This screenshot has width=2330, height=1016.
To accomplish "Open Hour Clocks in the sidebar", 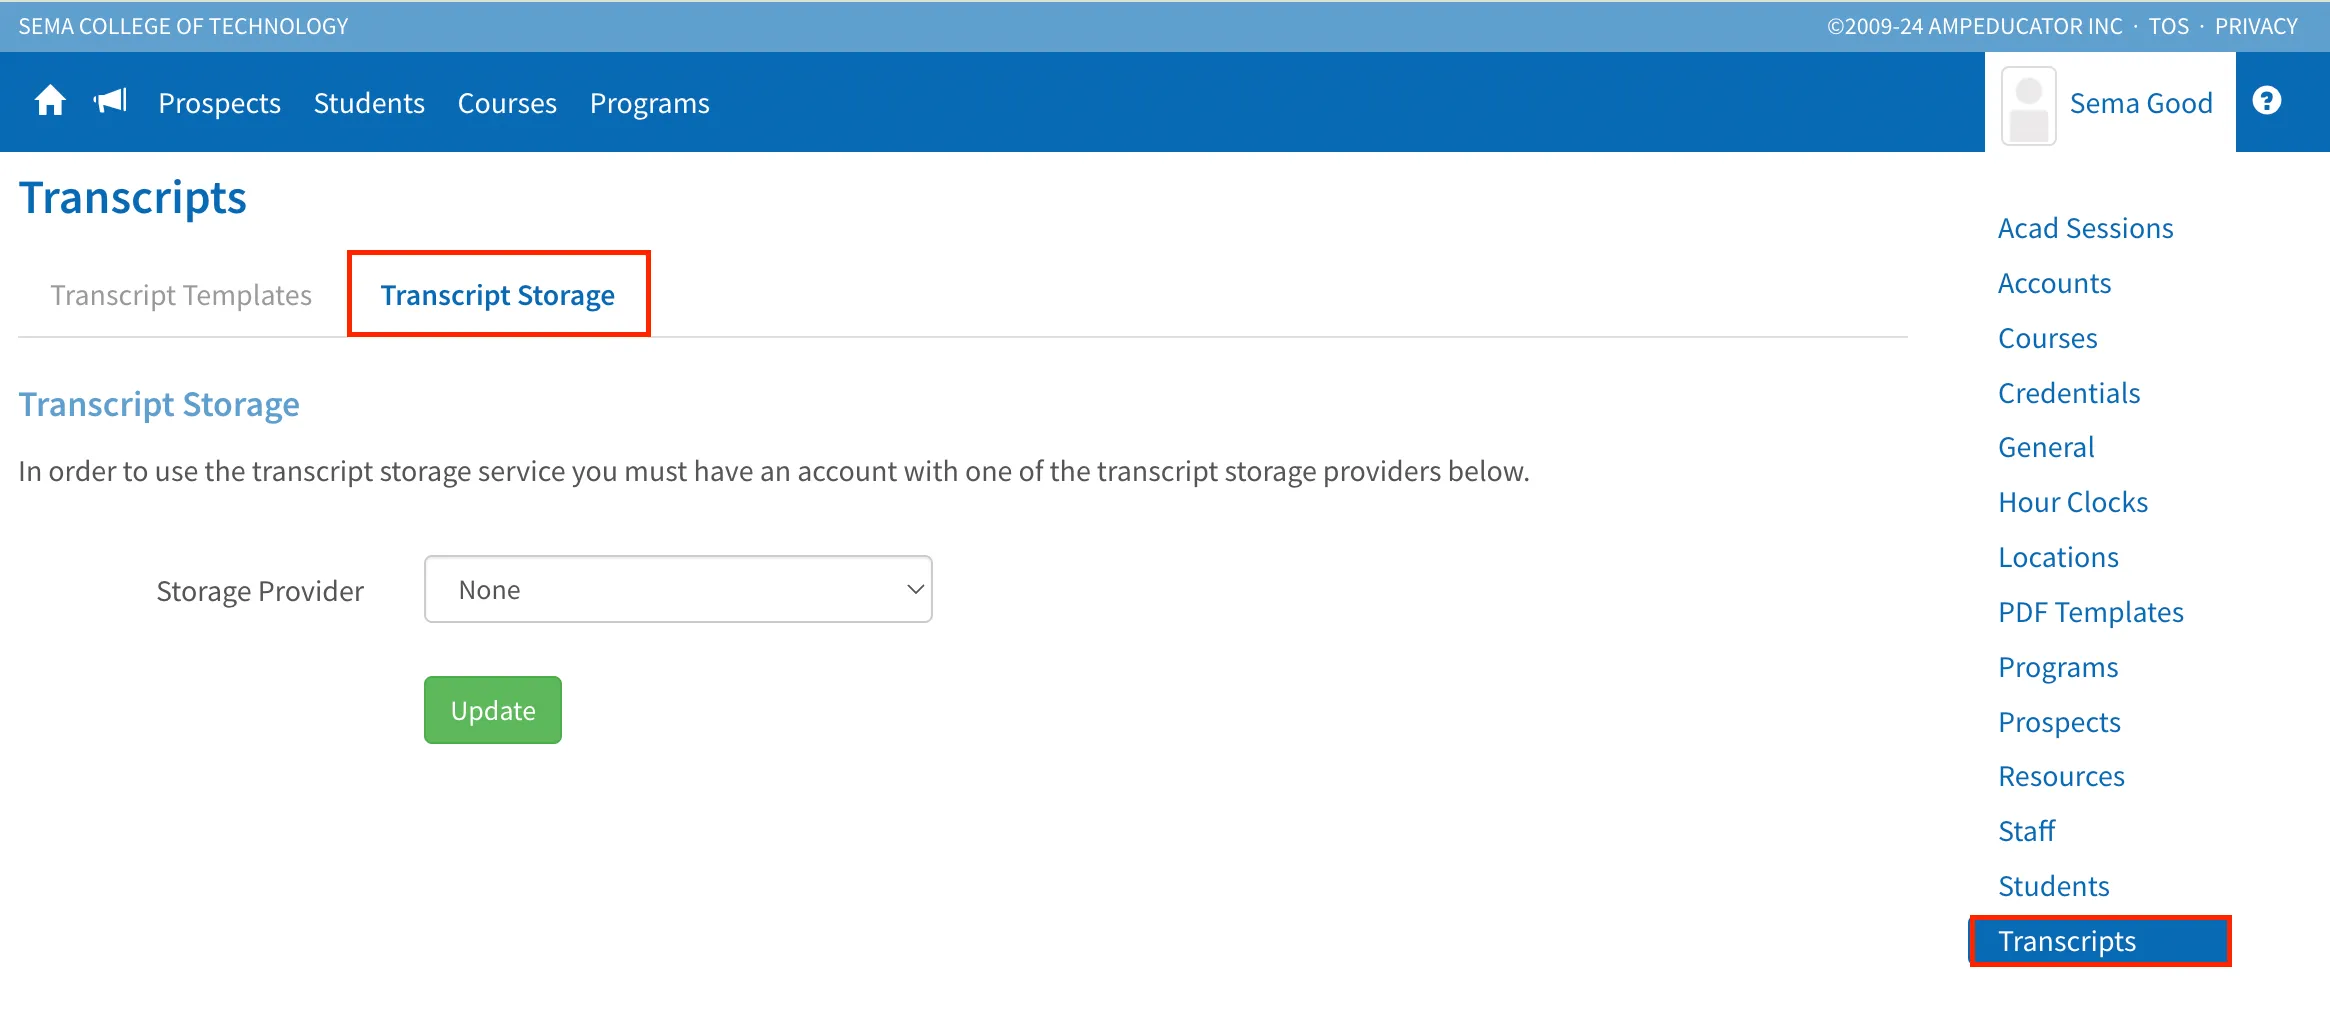I will point(2073,502).
